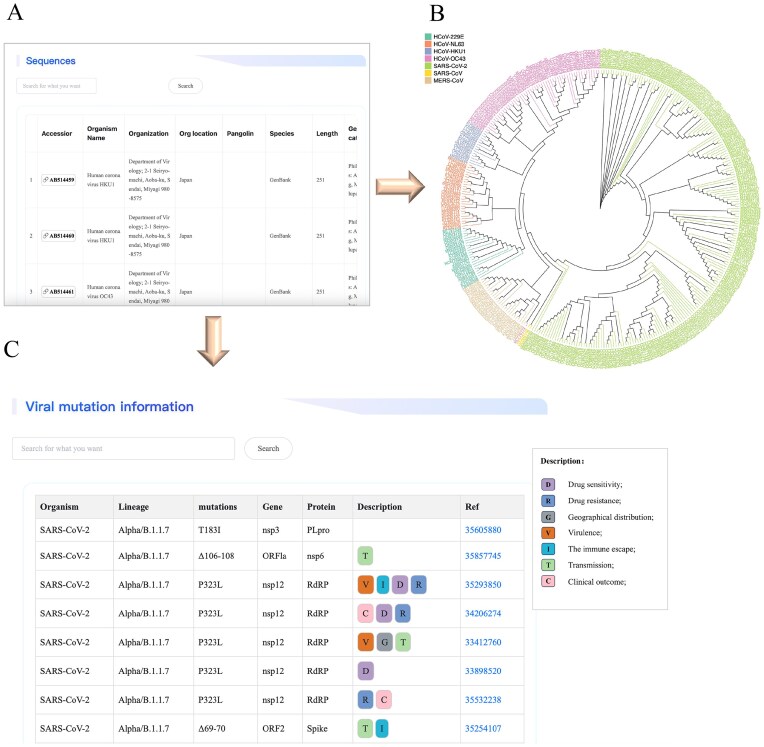The height and width of the screenshot is (747, 764).
Task: Focus the viral mutation search field
Action: [x=123, y=448]
